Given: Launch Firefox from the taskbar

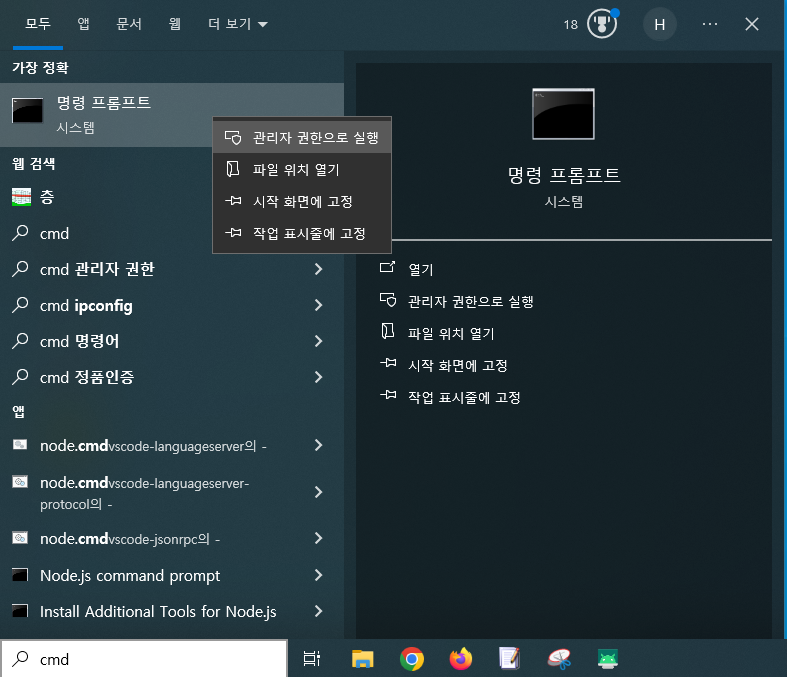Looking at the screenshot, I should [x=461, y=659].
